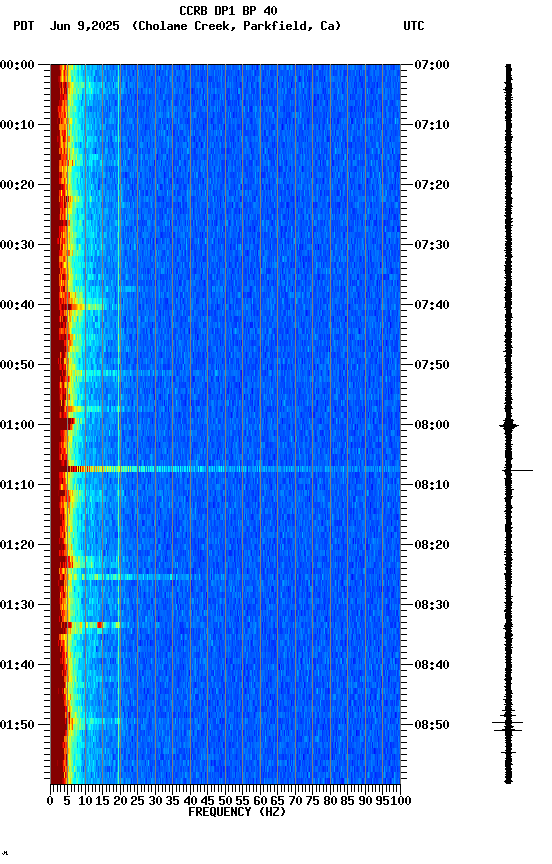The height and width of the screenshot is (864, 552).
Task: Click the location text Cholame Creek, Parkfield, Ca
Action: pos(236,26)
